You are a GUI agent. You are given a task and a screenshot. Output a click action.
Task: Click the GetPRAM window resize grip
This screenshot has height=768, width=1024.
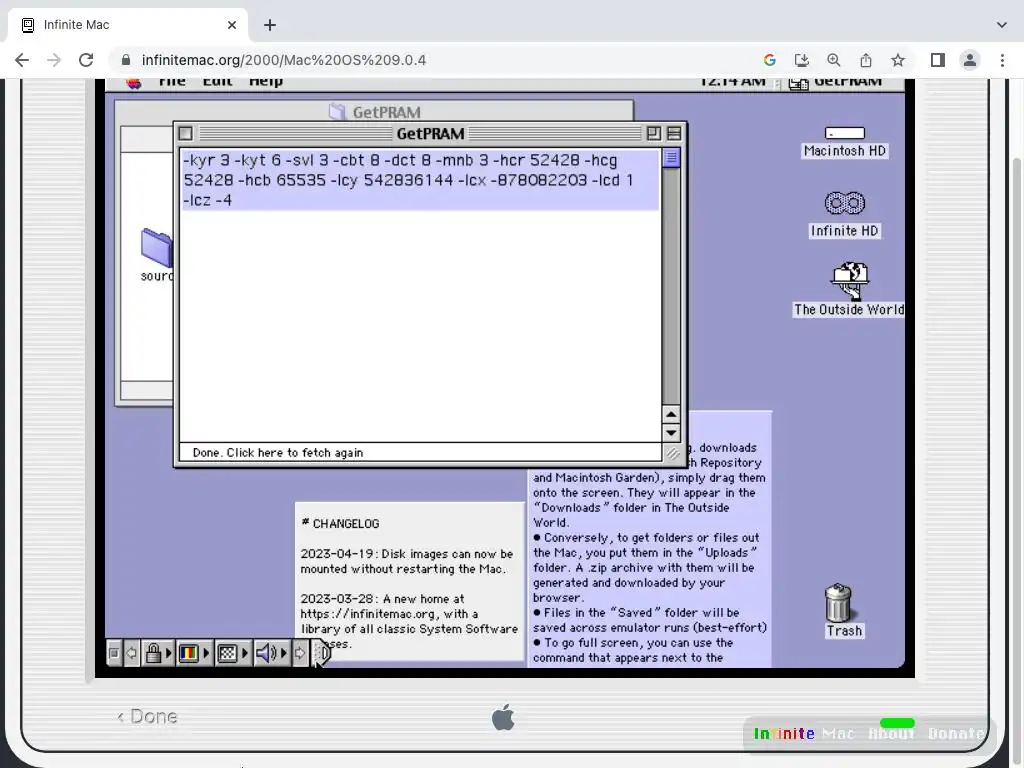click(x=671, y=452)
